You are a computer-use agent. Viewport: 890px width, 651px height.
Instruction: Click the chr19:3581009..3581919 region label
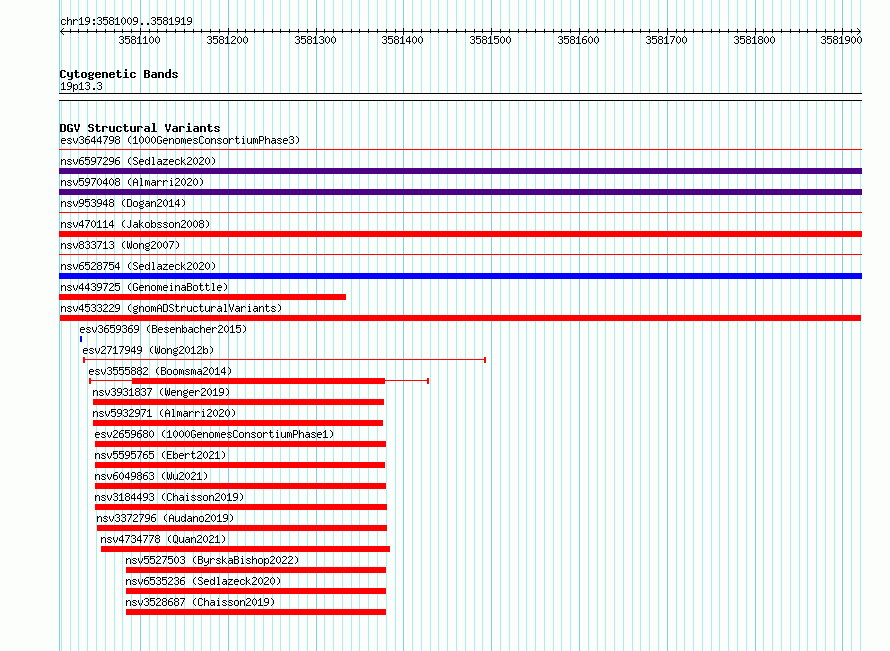[x=126, y=21]
